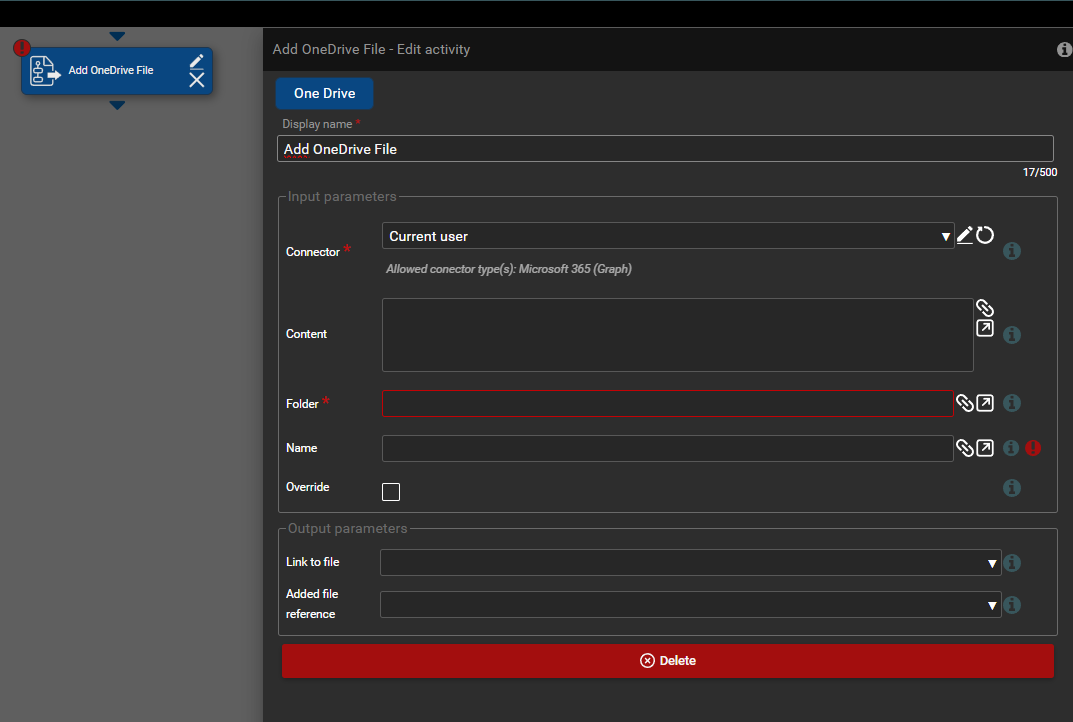Remove node using X icon on activity block
Image resolution: width=1073 pixels, height=722 pixels.
[x=197, y=80]
